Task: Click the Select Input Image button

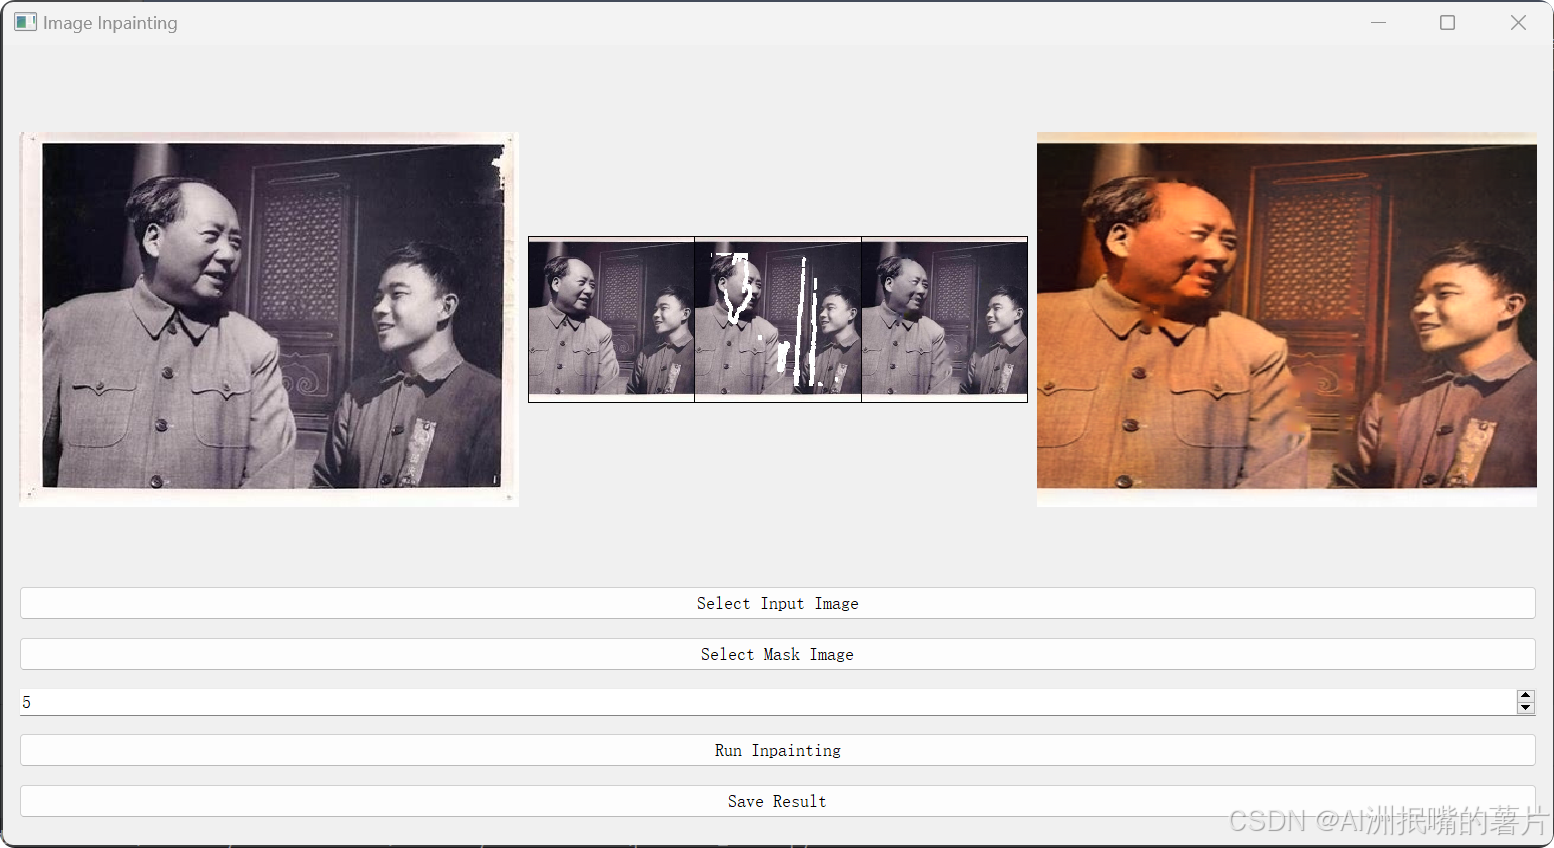Action: click(777, 603)
